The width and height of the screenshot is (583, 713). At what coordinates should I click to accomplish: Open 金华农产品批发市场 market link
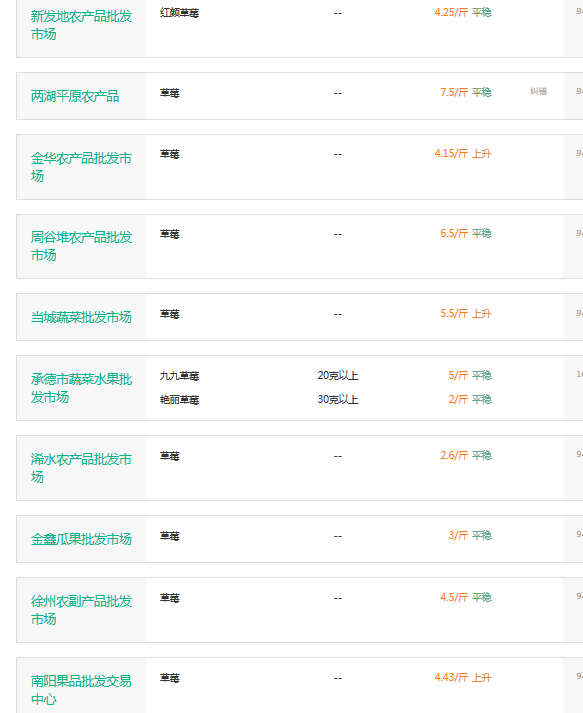(x=81, y=167)
